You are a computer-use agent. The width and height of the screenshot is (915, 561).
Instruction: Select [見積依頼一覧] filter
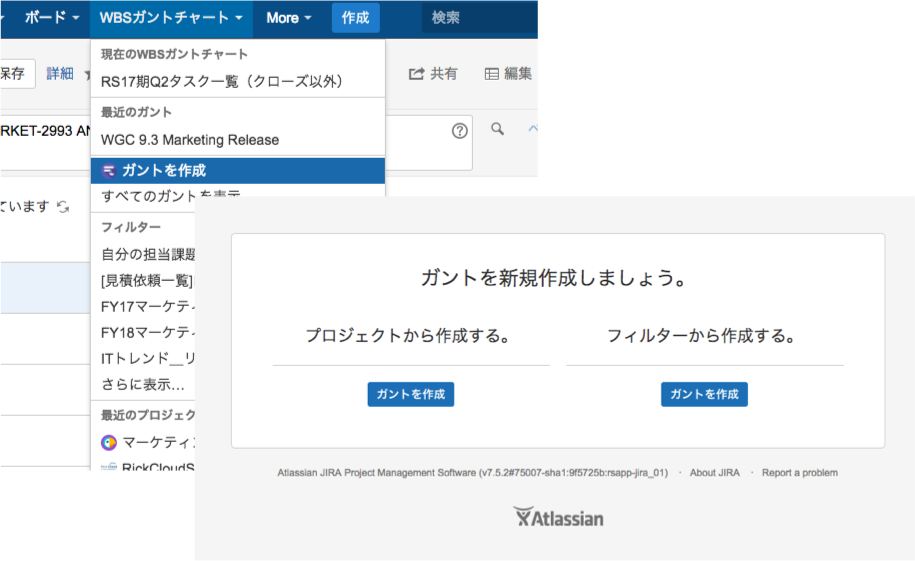[x=147, y=281]
